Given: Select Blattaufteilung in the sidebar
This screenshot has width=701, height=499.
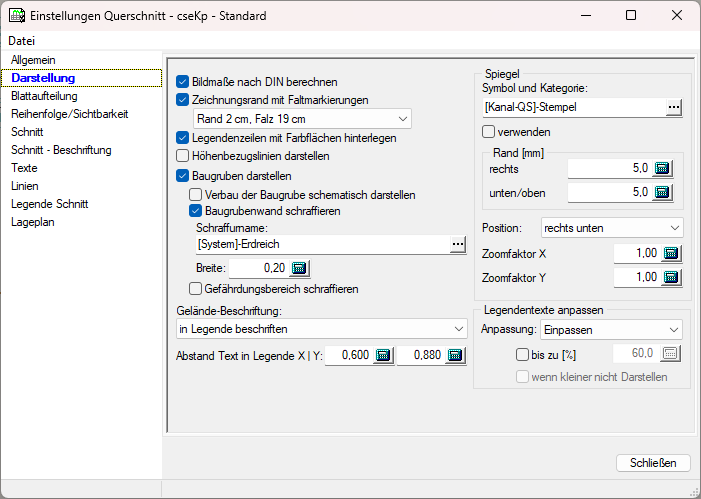Looking at the screenshot, I should [44, 96].
